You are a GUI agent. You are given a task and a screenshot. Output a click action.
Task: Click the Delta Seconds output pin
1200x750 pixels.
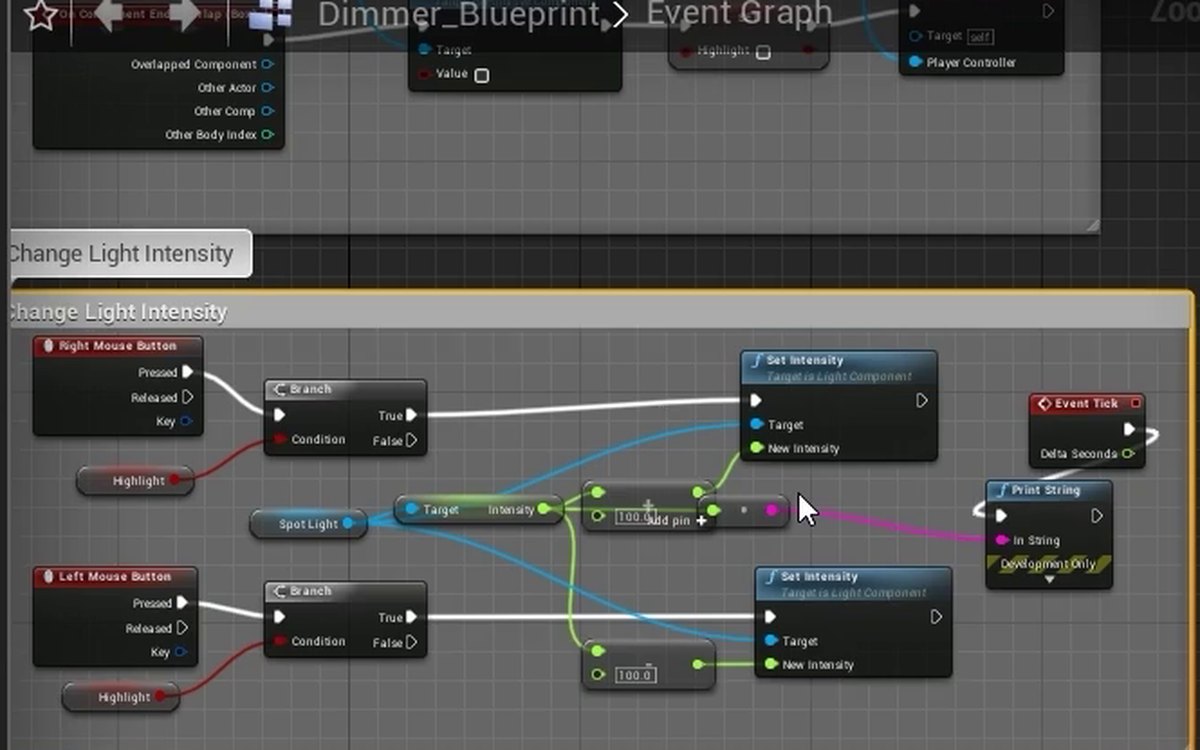[1128, 453]
